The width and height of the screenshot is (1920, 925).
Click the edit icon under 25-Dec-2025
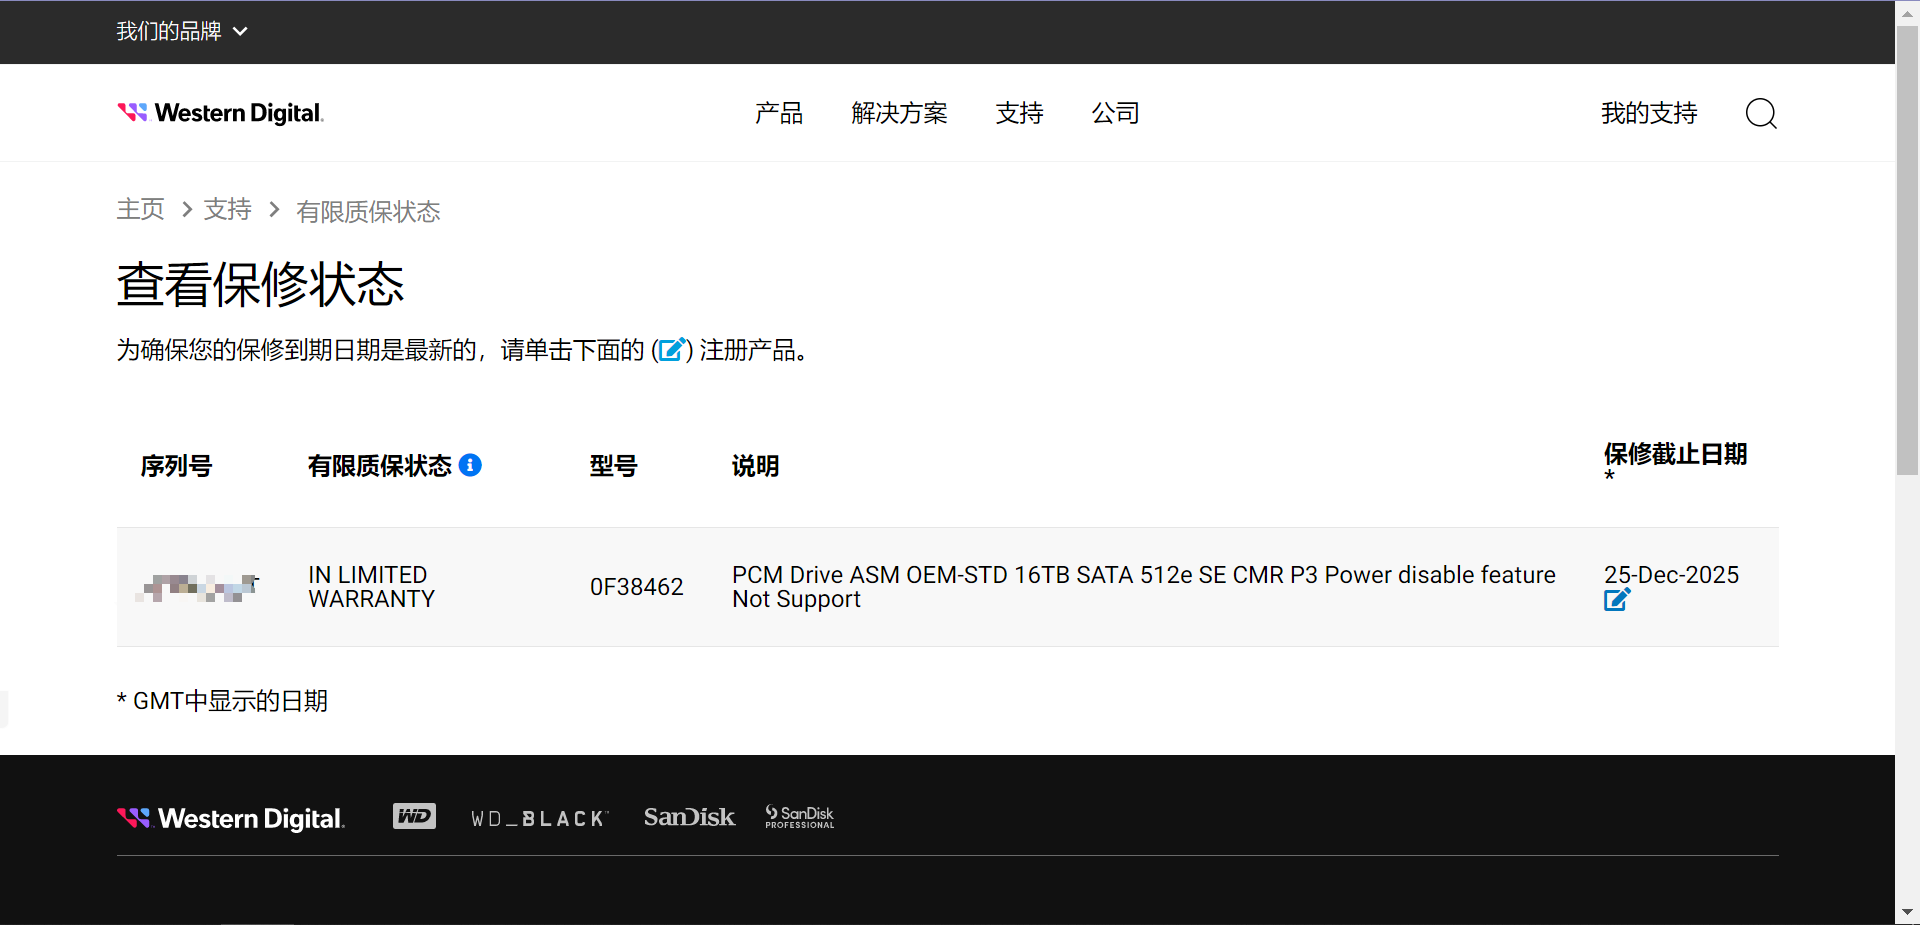tap(1616, 600)
